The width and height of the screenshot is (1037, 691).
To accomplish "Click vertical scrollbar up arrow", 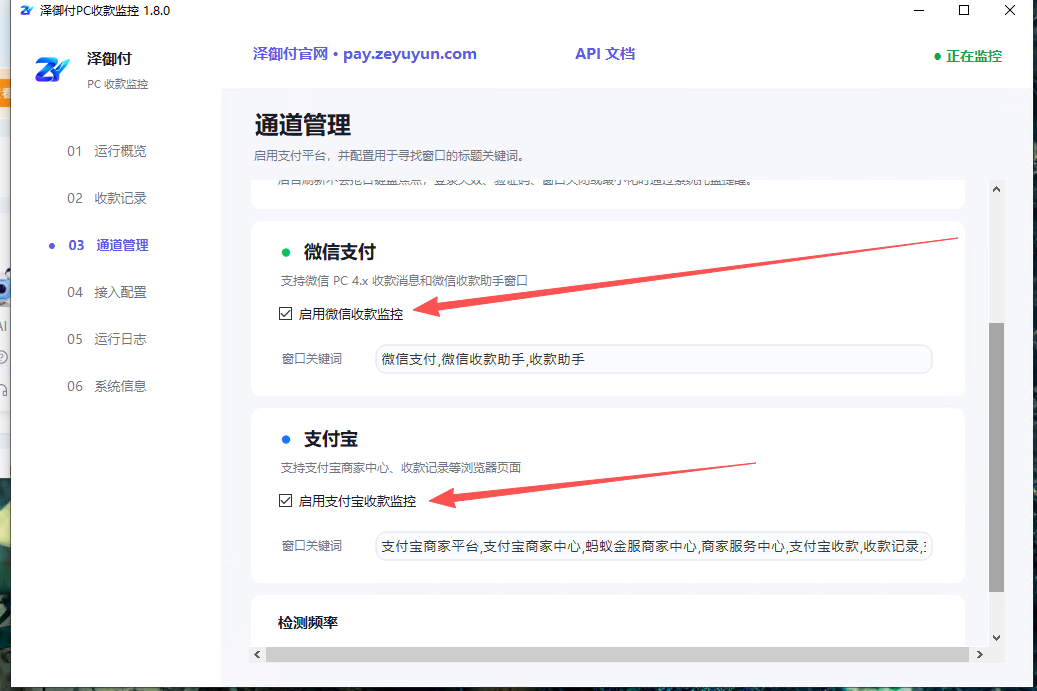I will click(x=997, y=189).
